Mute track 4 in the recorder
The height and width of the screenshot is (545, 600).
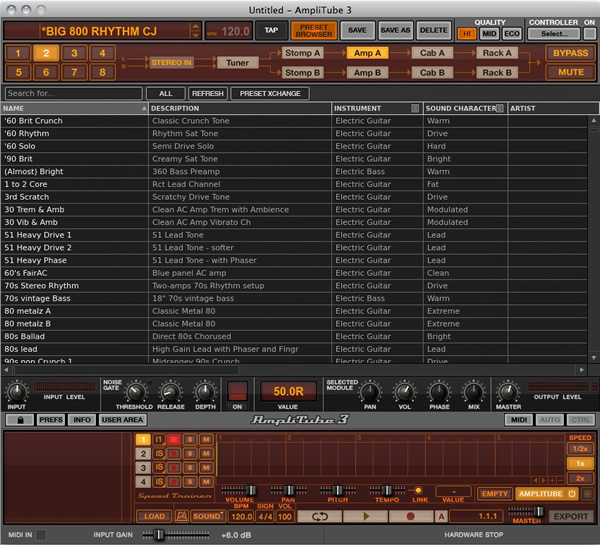coord(206,481)
